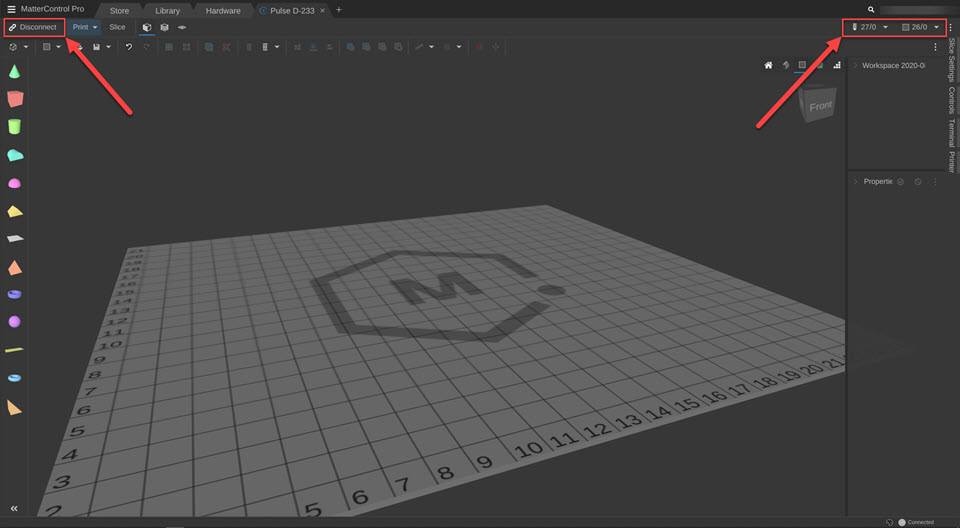The width and height of the screenshot is (960, 528).
Task: Switch to the 3D model view icon
Action: pos(147,27)
